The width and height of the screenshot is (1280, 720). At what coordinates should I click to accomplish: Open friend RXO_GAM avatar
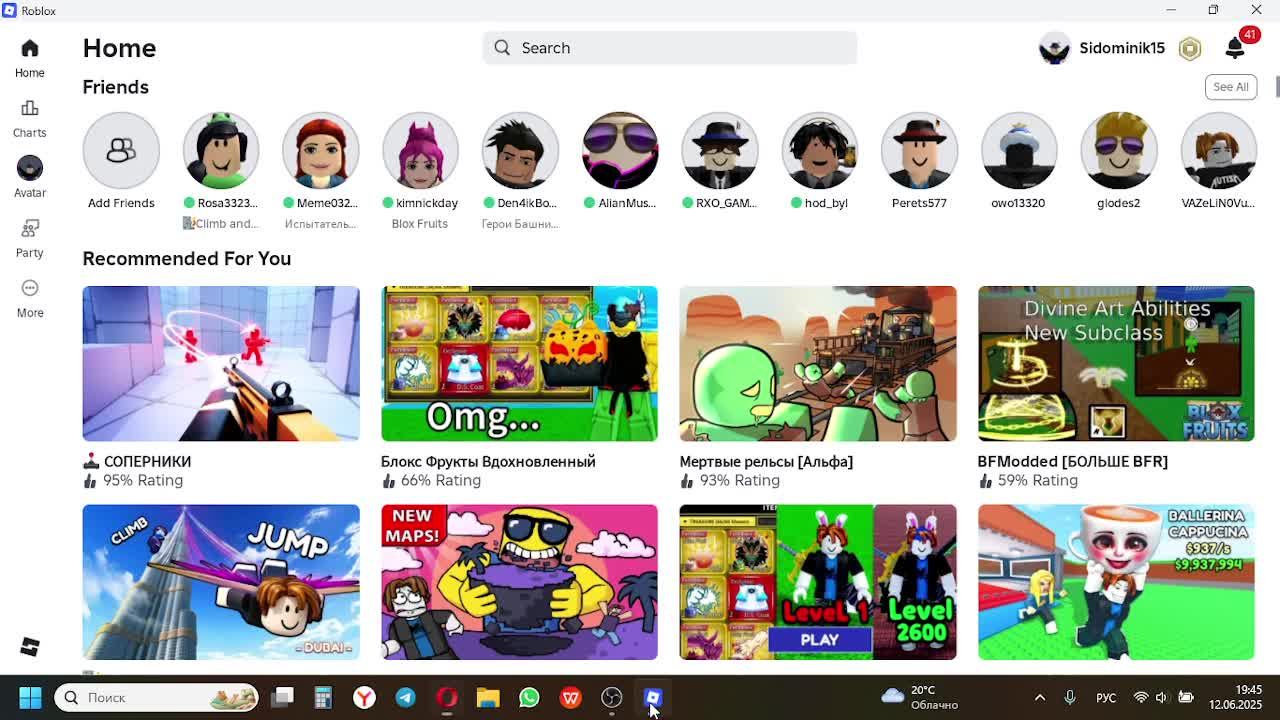tap(720, 150)
